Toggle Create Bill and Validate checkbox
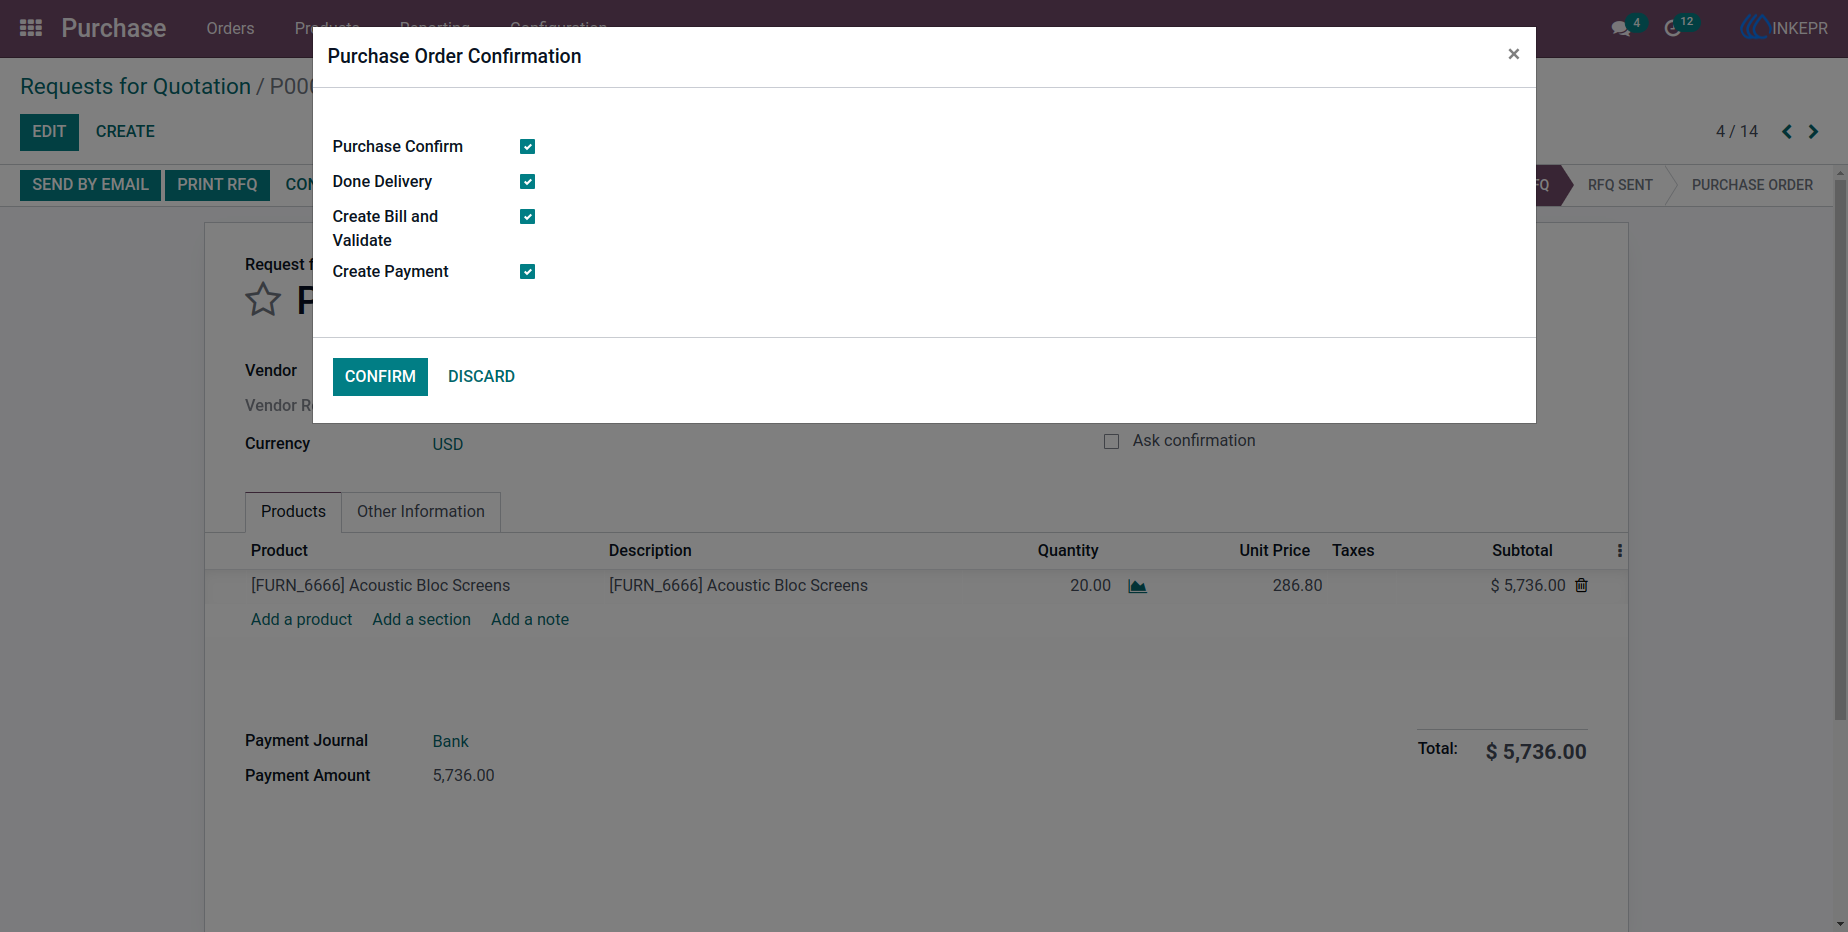Viewport: 1848px width, 932px height. (x=527, y=217)
